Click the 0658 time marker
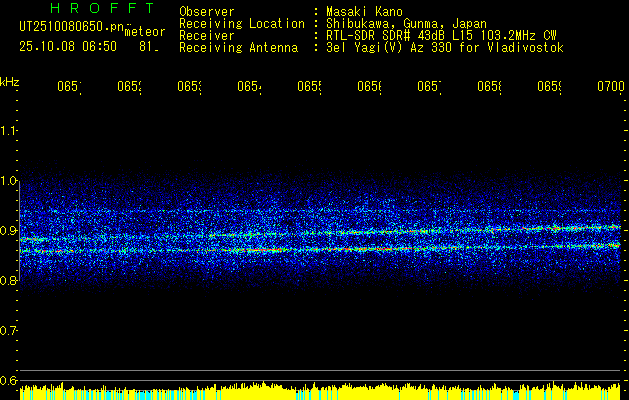Screen dimensions: 629x400 [x=490, y=87]
